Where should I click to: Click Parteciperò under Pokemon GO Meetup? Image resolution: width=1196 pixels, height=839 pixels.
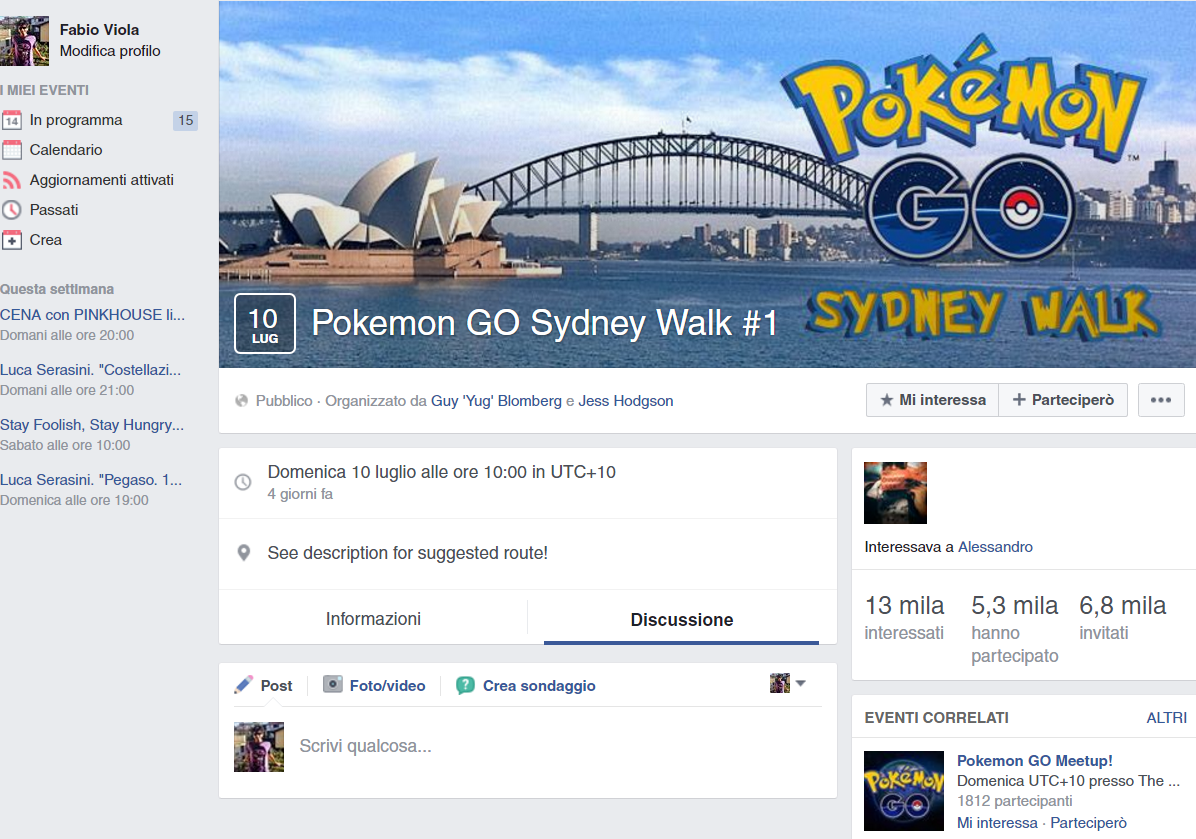[x=1088, y=823]
